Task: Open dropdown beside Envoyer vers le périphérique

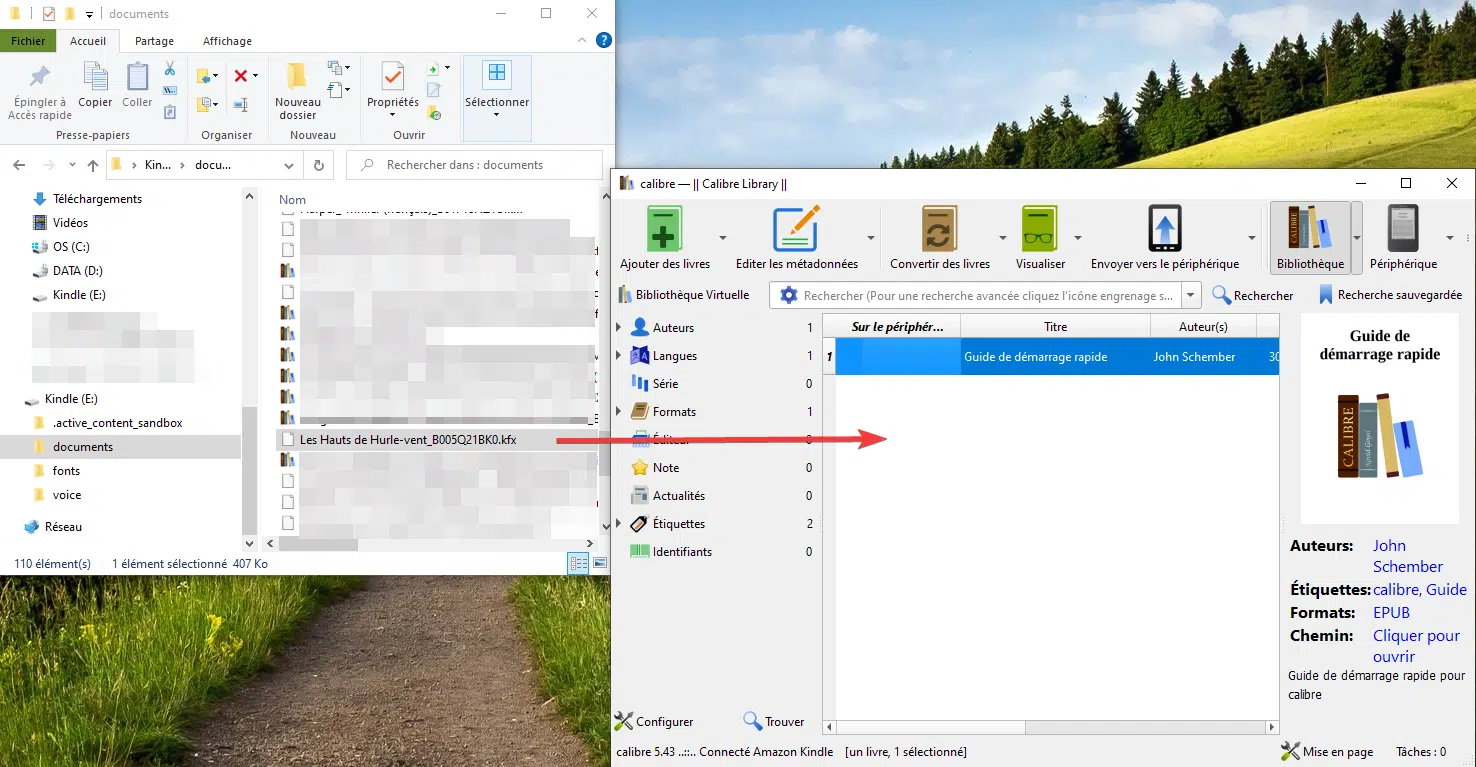Action: pos(1252,238)
